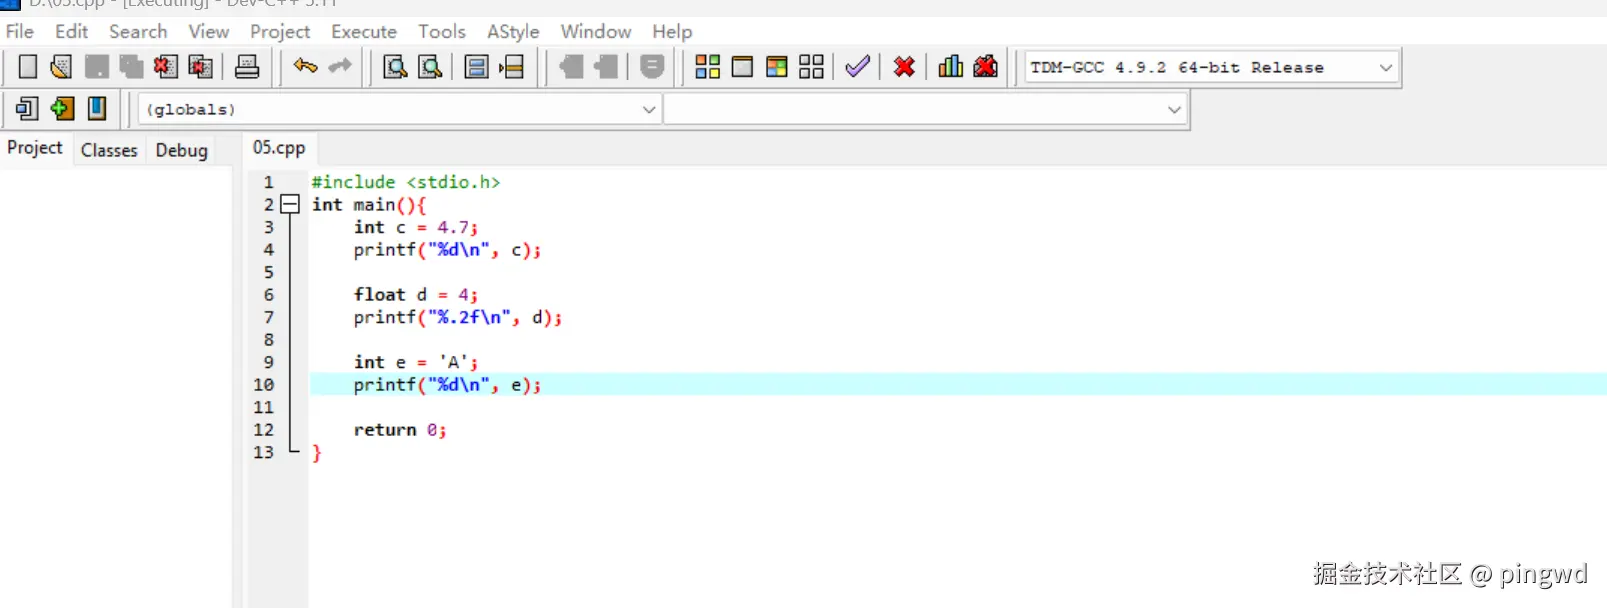Click the blue Goto Bookmark icon
This screenshot has height=608, width=1607.
point(97,108)
